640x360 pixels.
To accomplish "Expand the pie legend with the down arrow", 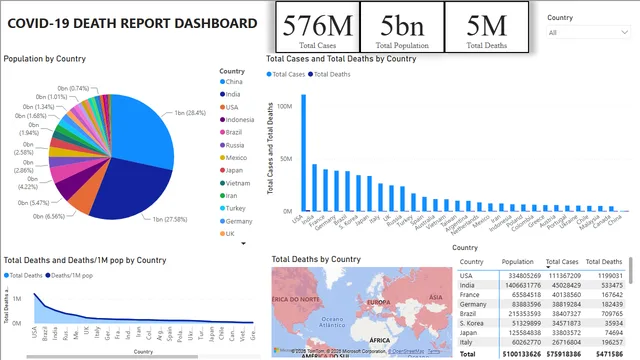I will tap(243, 243).
